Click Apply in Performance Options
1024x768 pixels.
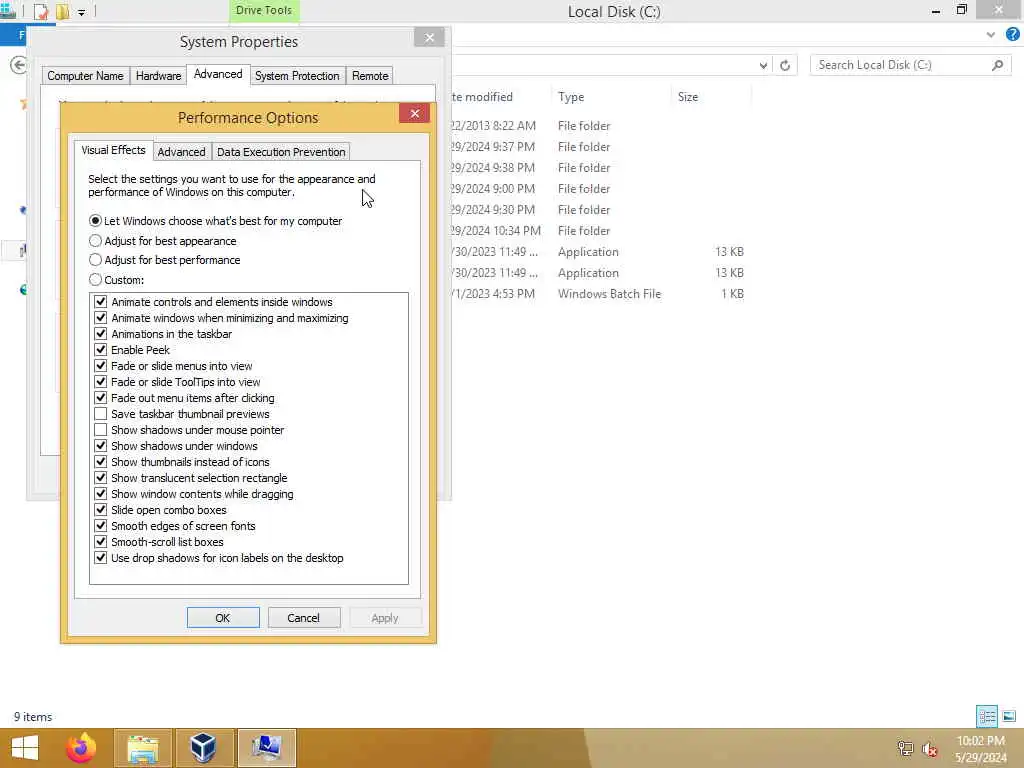385,618
